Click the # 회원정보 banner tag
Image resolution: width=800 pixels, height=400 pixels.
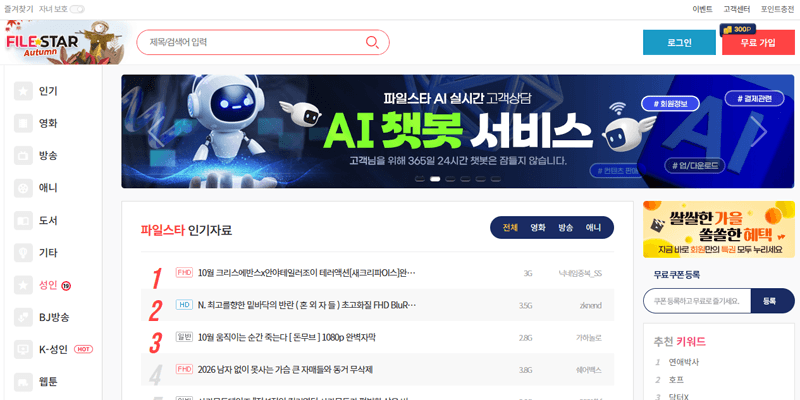[670, 104]
